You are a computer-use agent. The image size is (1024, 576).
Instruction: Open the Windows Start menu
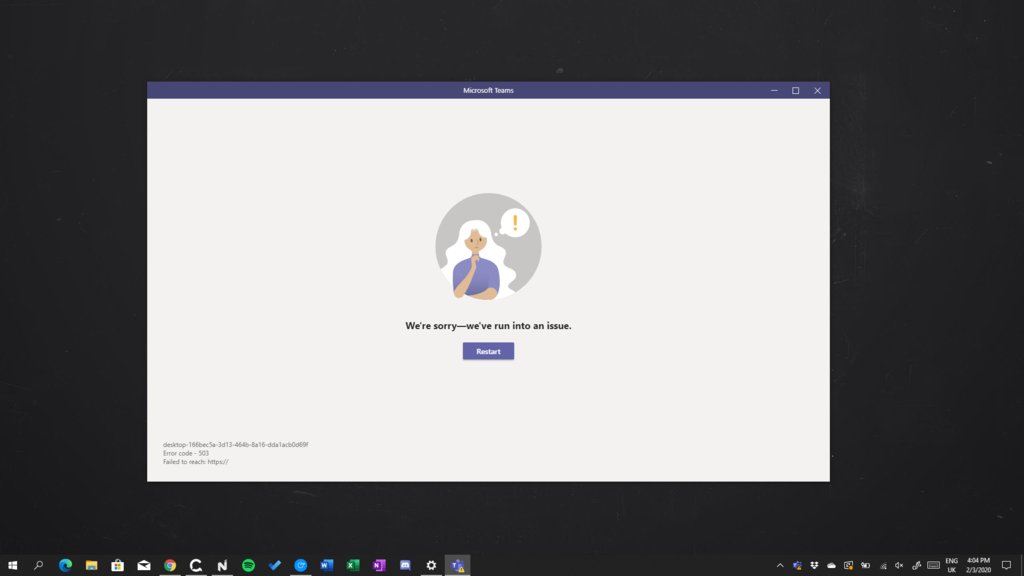[x=12, y=565]
